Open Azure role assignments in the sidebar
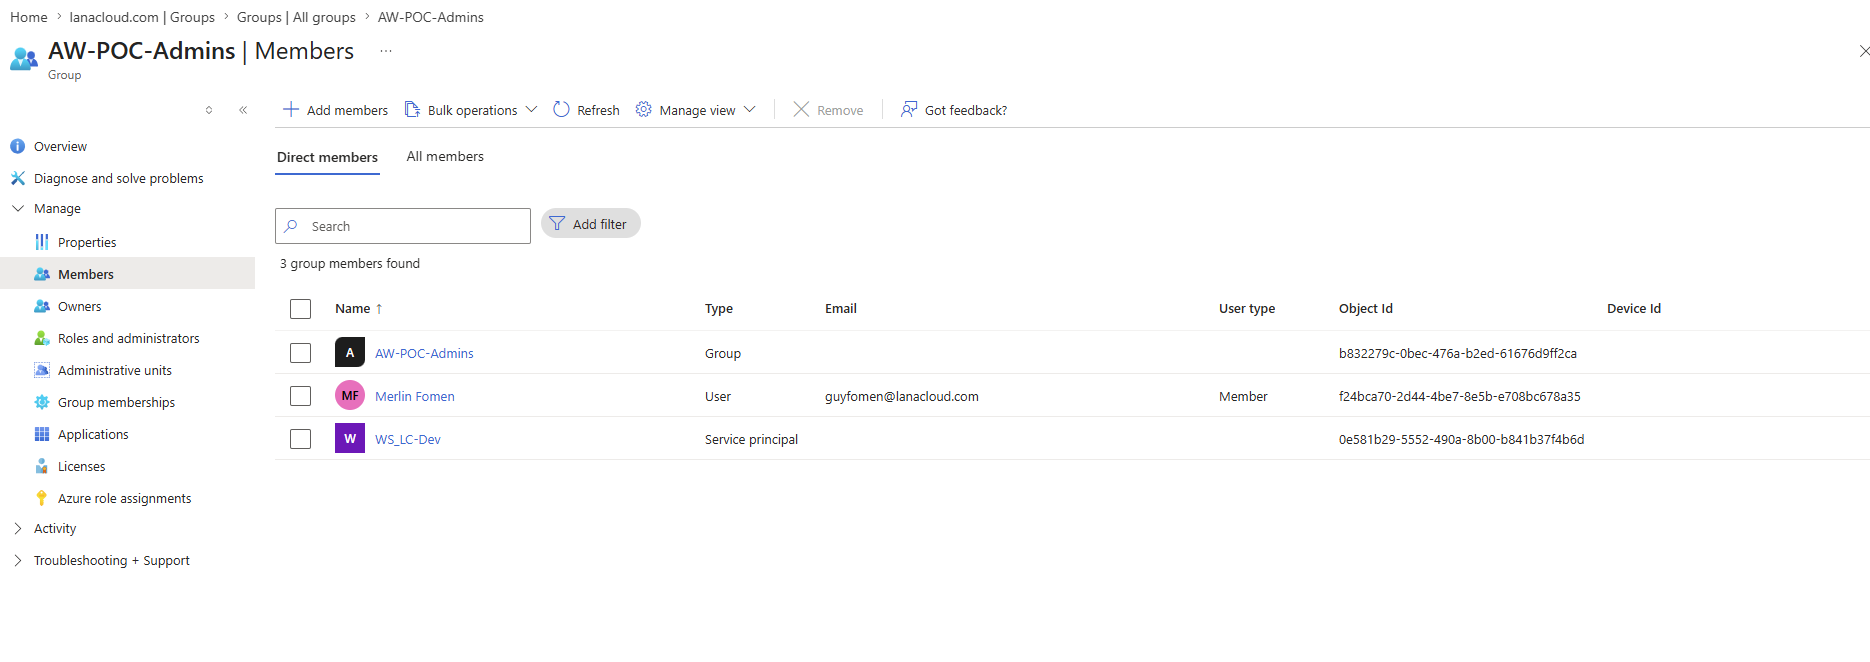The width and height of the screenshot is (1870, 662). [124, 498]
